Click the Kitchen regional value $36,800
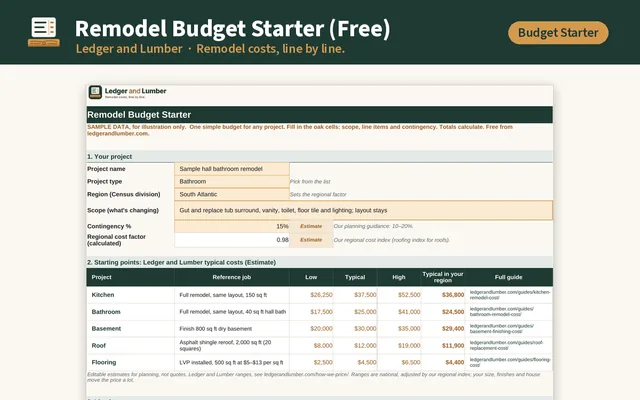Screen dimensions: 640x400 pyautogui.click(x=453, y=295)
